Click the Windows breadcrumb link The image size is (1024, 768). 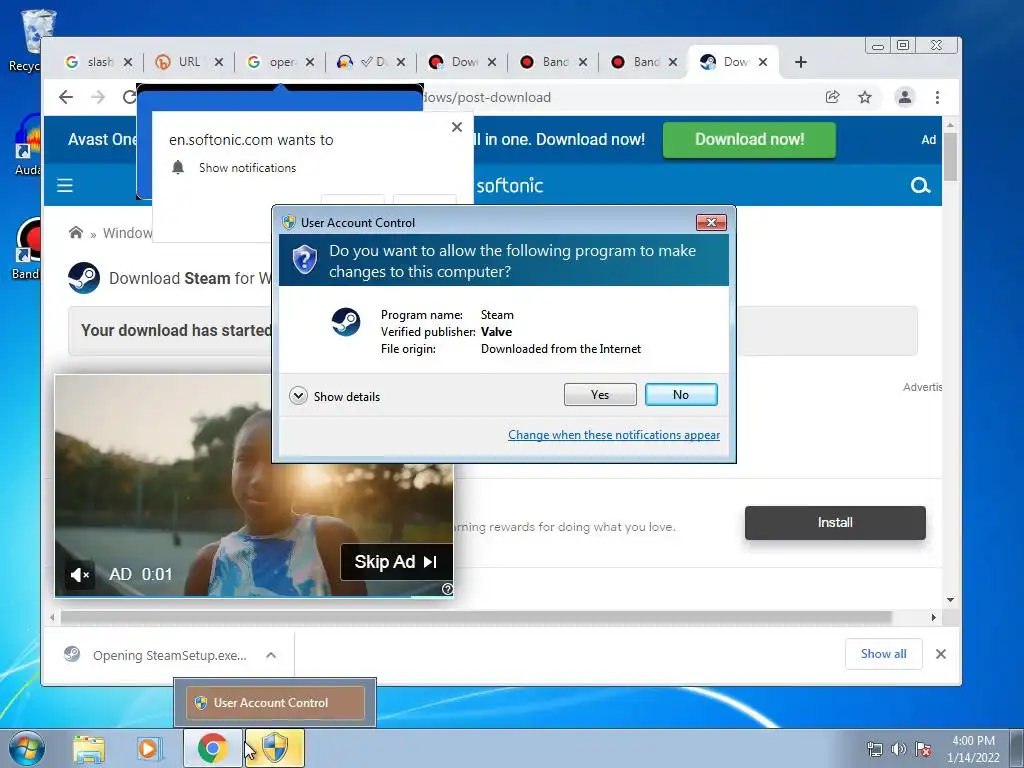tap(128, 233)
